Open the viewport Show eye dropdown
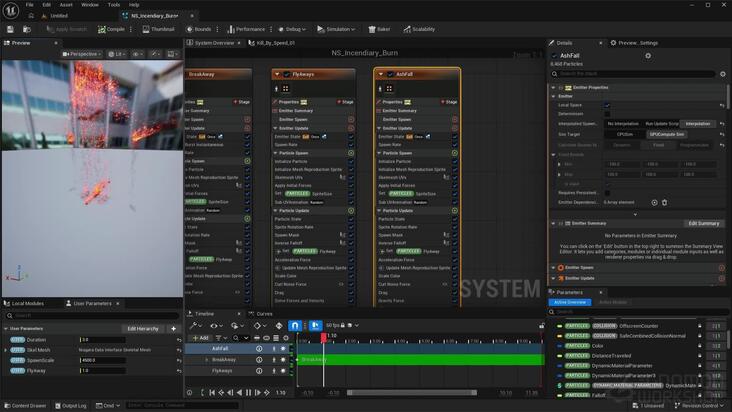This screenshot has width=732, height=412. point(137,54)
